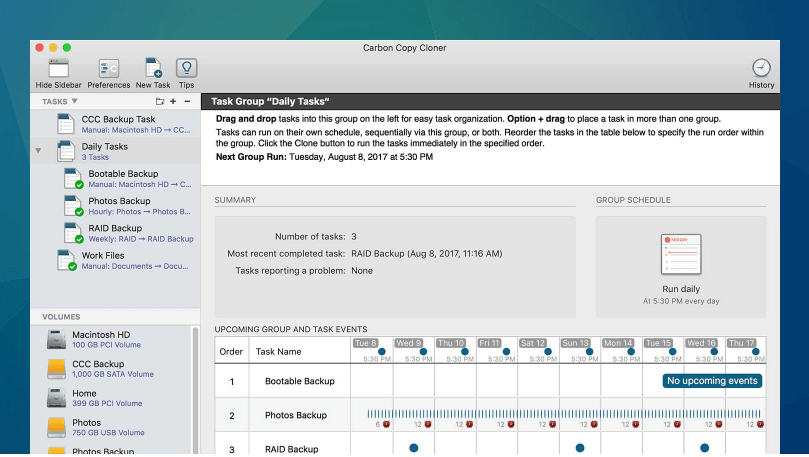Click the Home drive icon

coord(56,398)
